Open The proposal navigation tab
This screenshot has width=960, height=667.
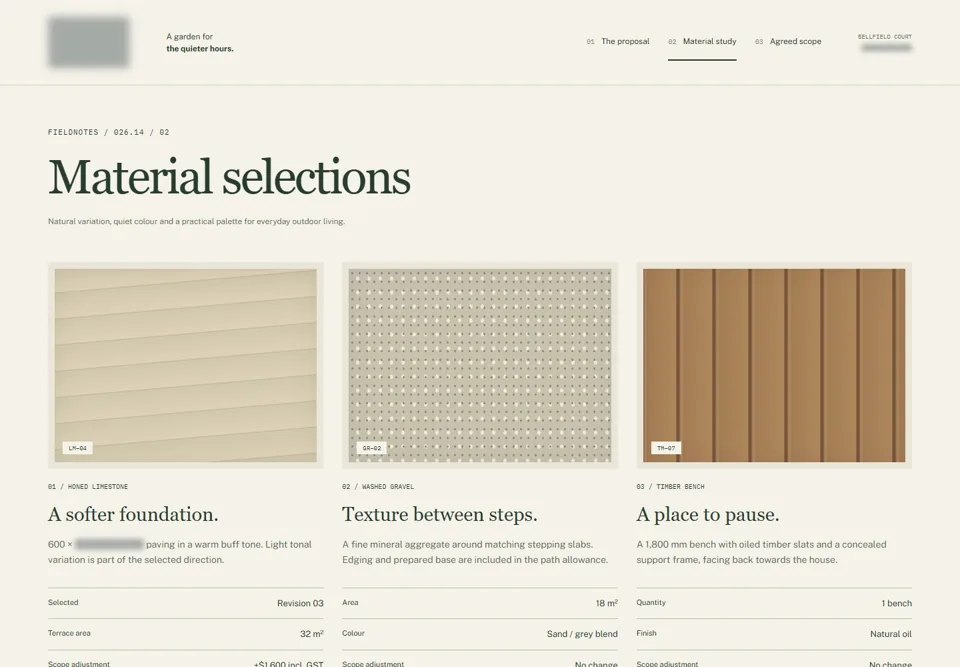coord(618,42)
